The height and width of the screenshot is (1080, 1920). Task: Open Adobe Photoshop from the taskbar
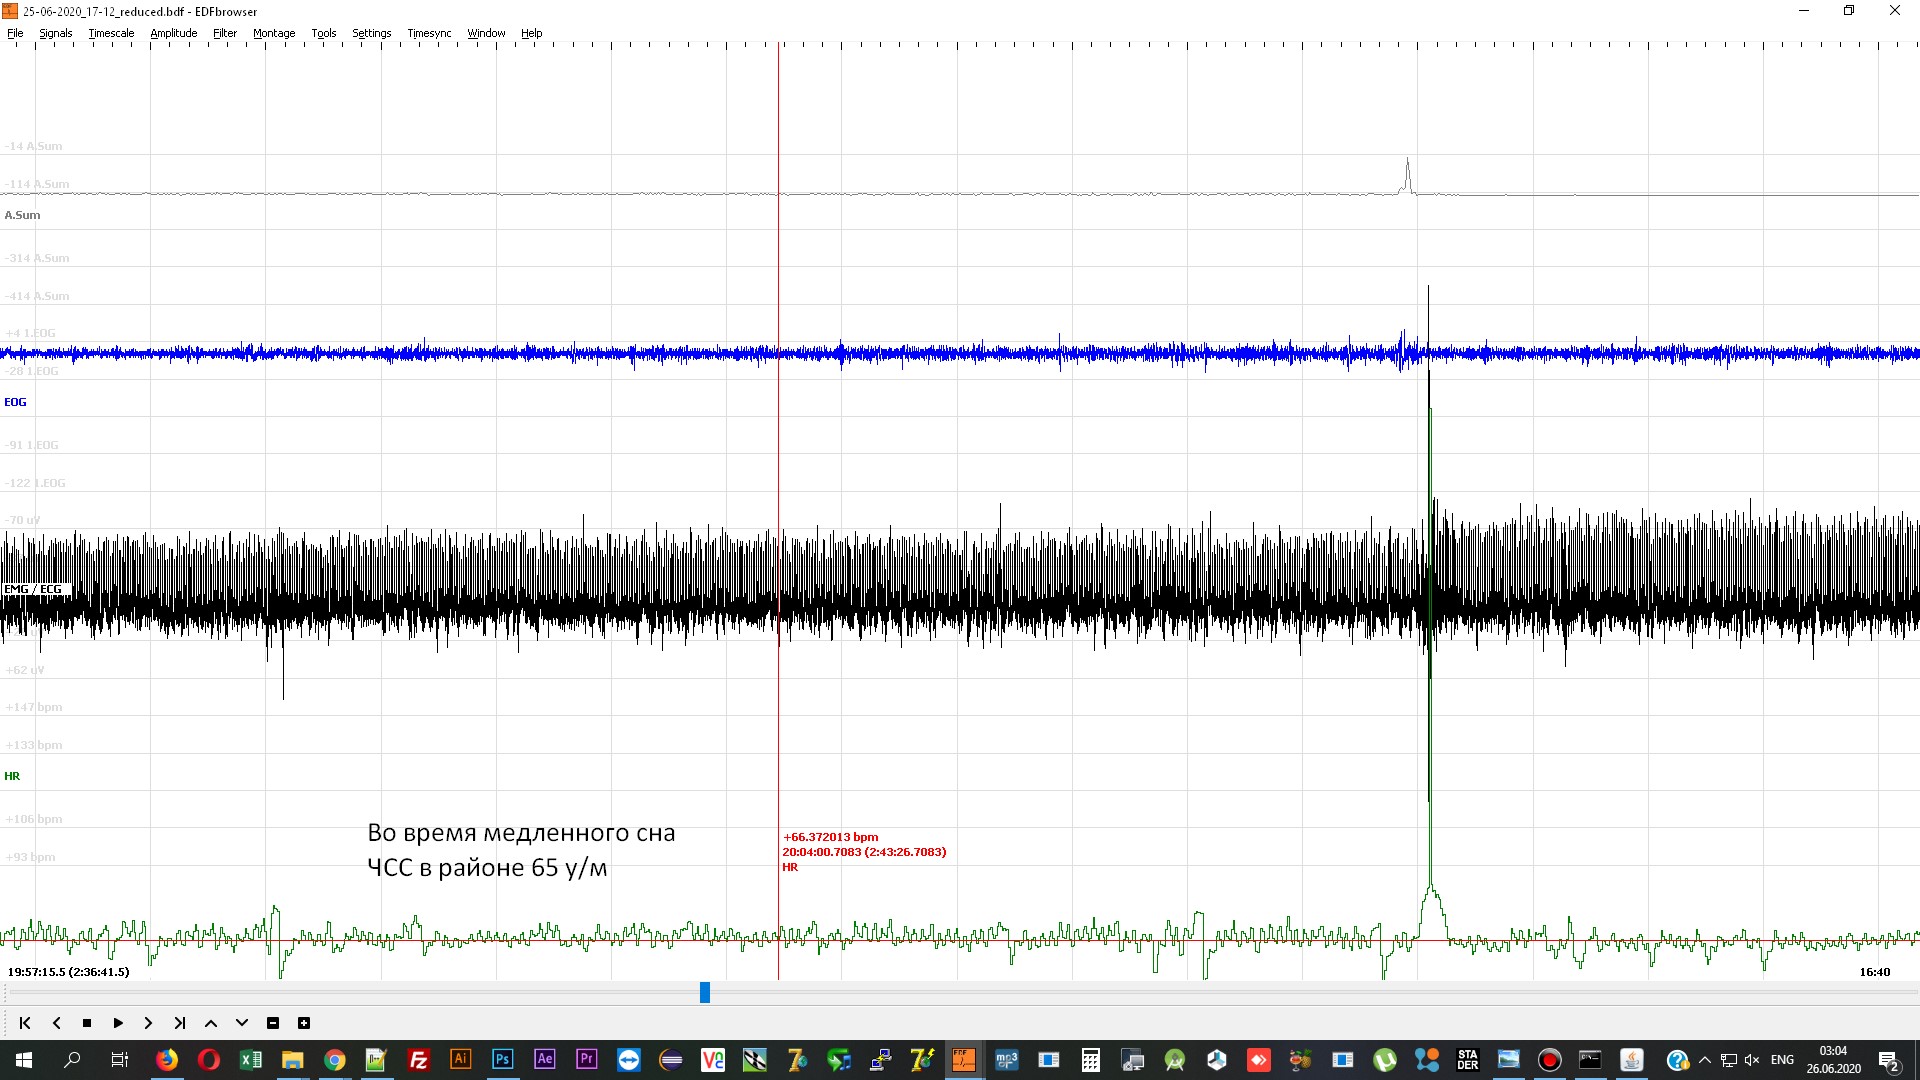(x=503, y=1060)
